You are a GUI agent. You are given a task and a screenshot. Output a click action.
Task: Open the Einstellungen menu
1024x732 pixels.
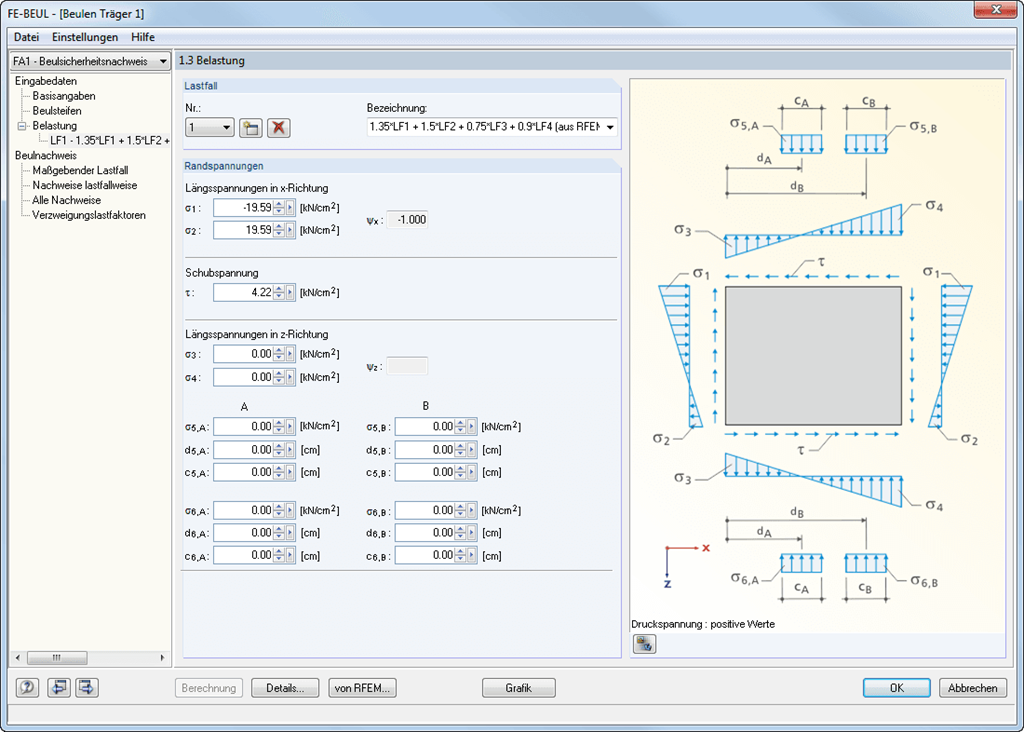pyautogui.click(x=85, y=37)
